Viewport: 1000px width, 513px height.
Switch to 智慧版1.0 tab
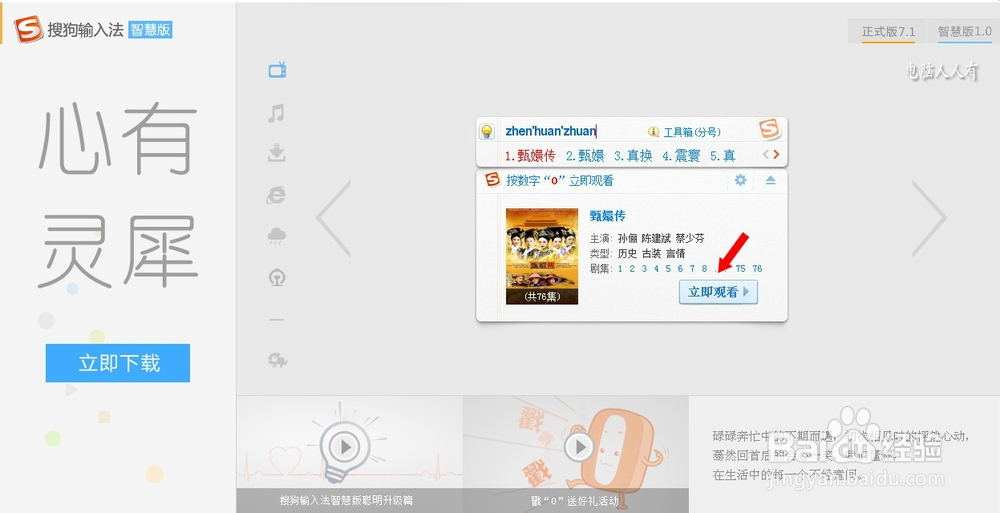click(x=964, y=31)
